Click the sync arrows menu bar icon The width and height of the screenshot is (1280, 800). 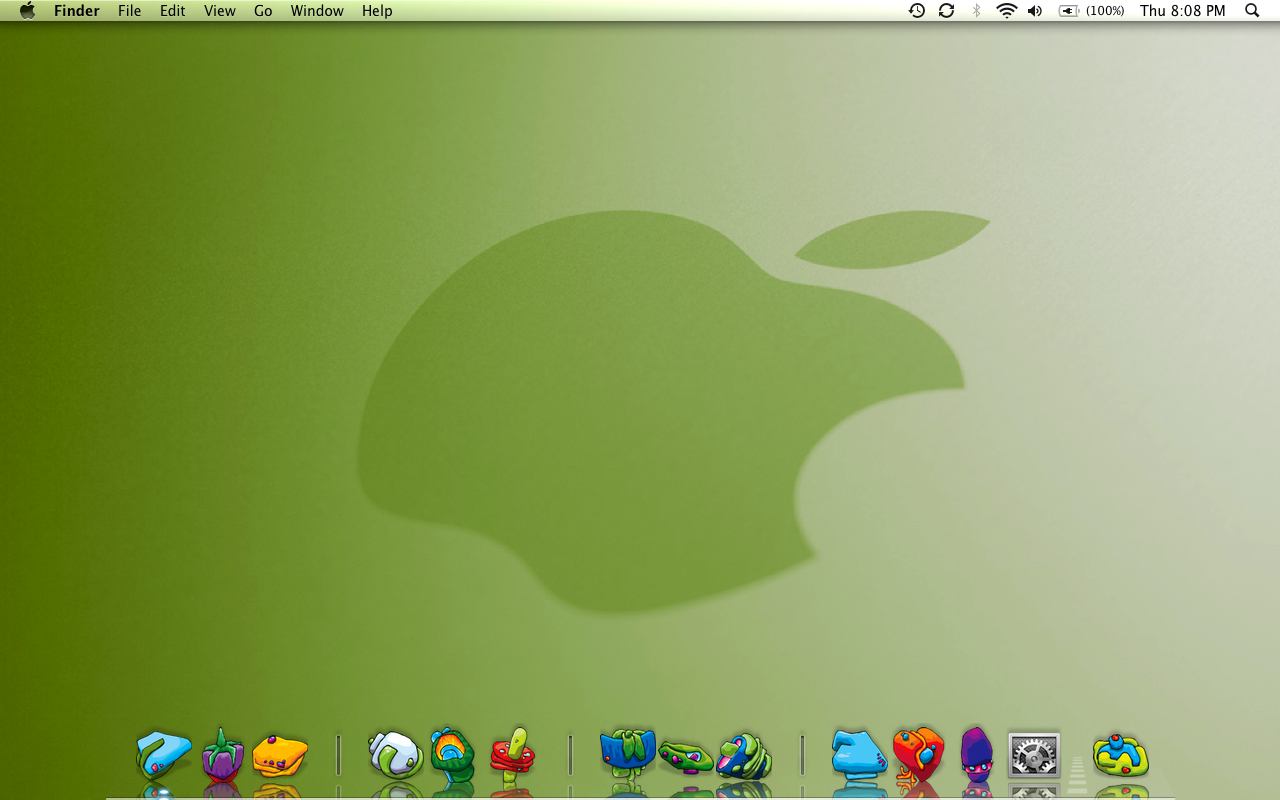point(946,11)
